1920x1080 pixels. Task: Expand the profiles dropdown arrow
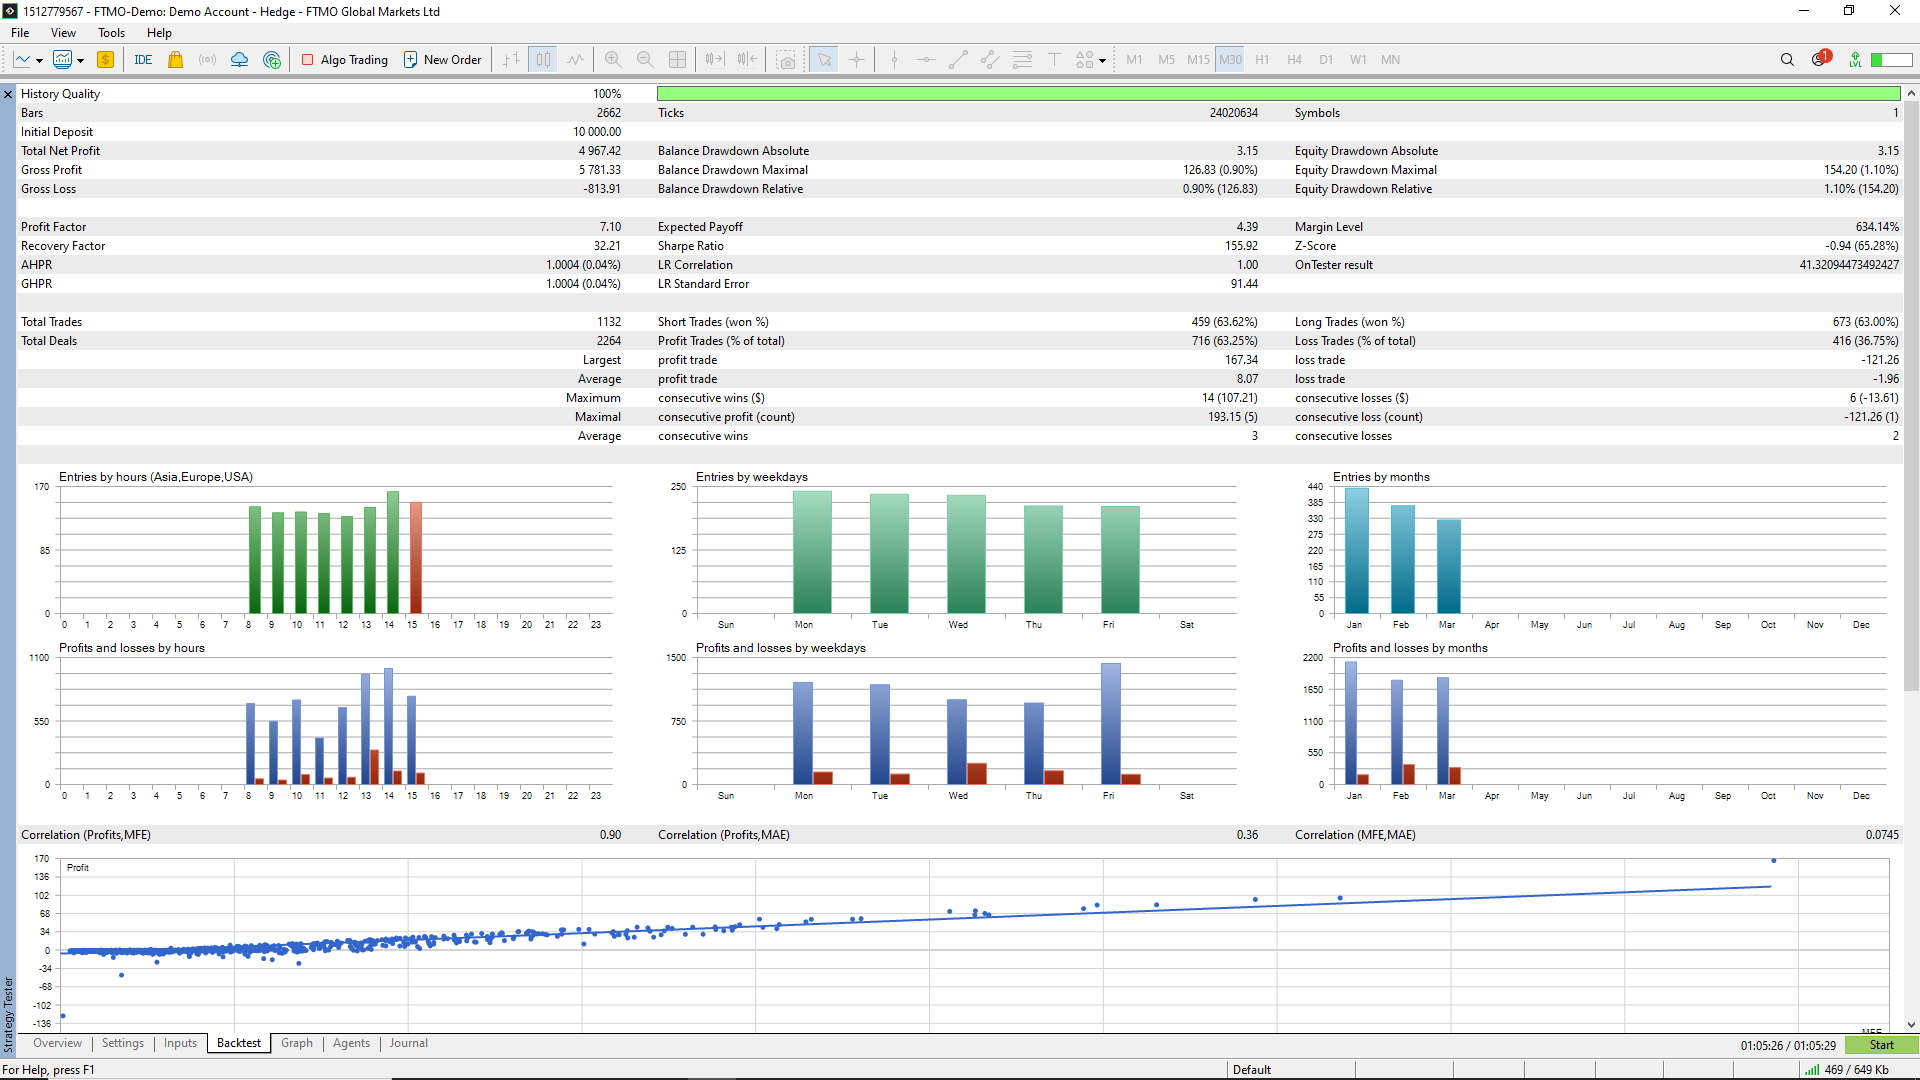[x=80, y=61]
